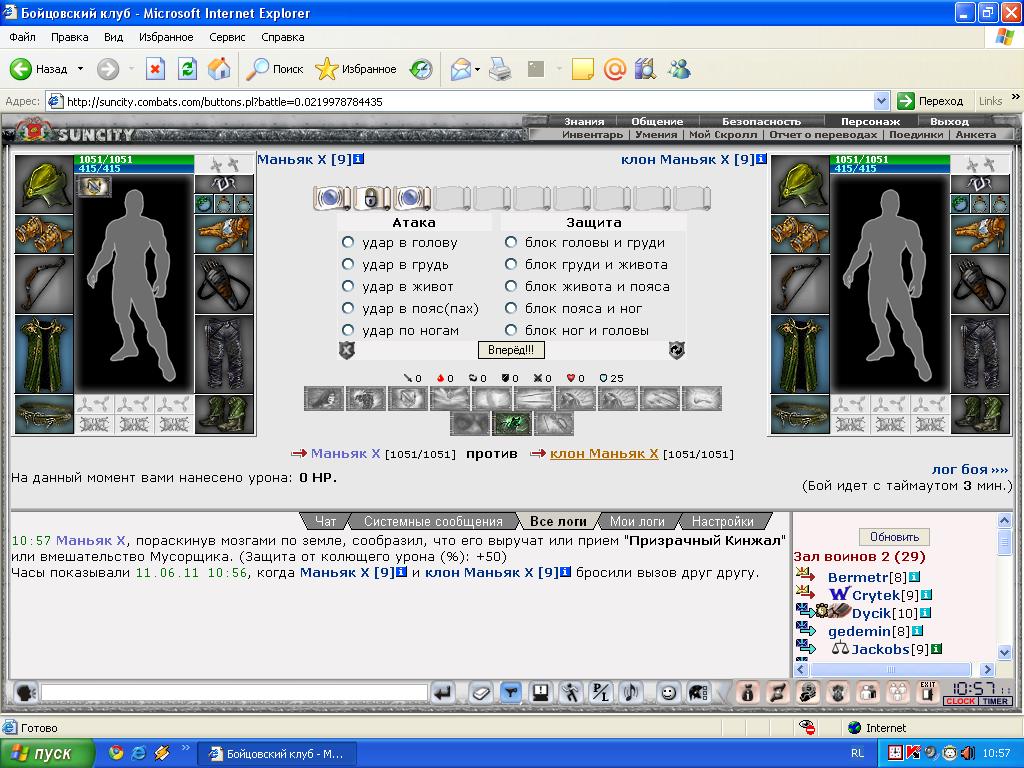
Task: Select defense 'блок груди и живота'
Action: 511,264
